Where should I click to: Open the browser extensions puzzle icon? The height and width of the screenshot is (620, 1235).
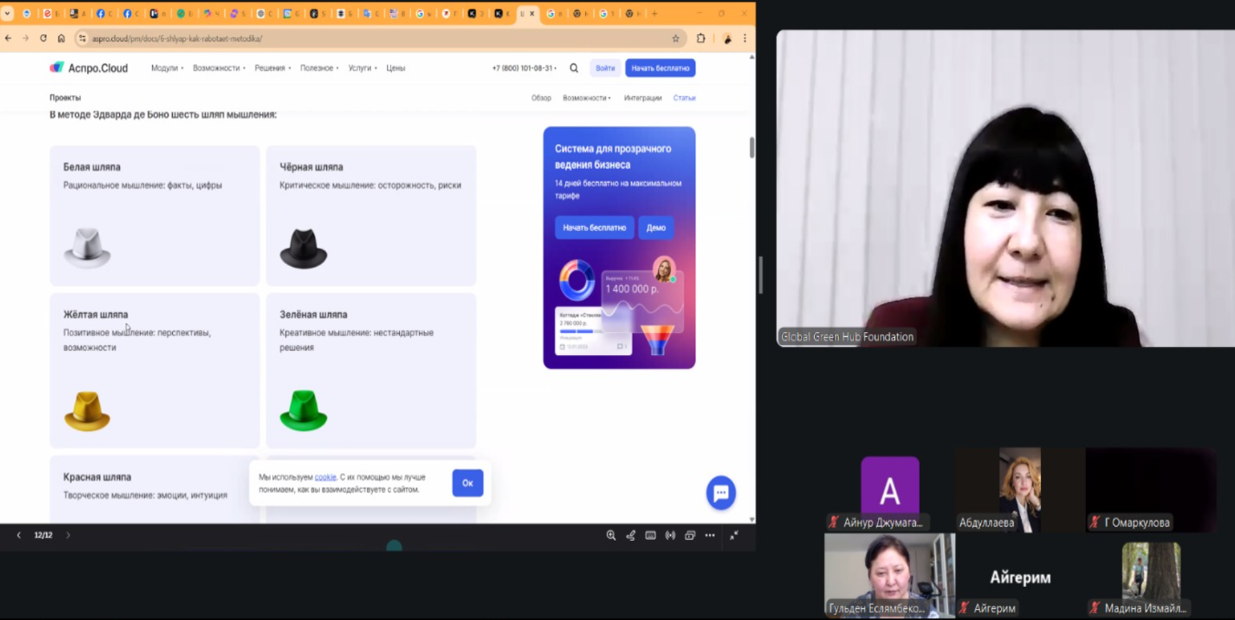point(701,39)
